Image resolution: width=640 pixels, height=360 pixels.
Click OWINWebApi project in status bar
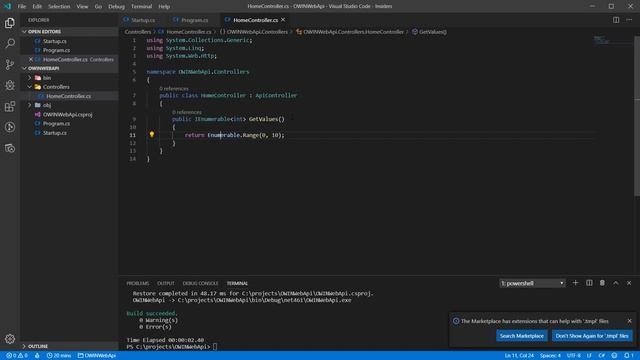[97, 356]
